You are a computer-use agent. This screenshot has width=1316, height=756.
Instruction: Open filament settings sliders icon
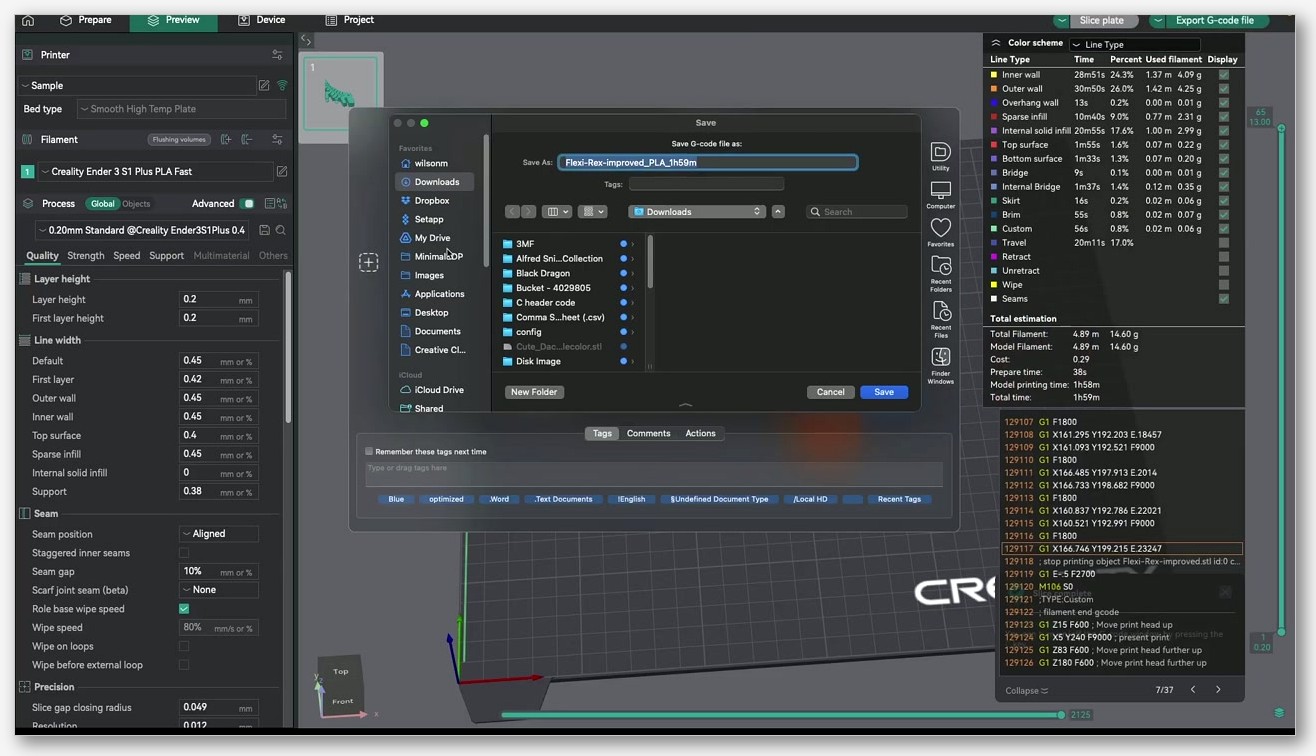(277, 140)
